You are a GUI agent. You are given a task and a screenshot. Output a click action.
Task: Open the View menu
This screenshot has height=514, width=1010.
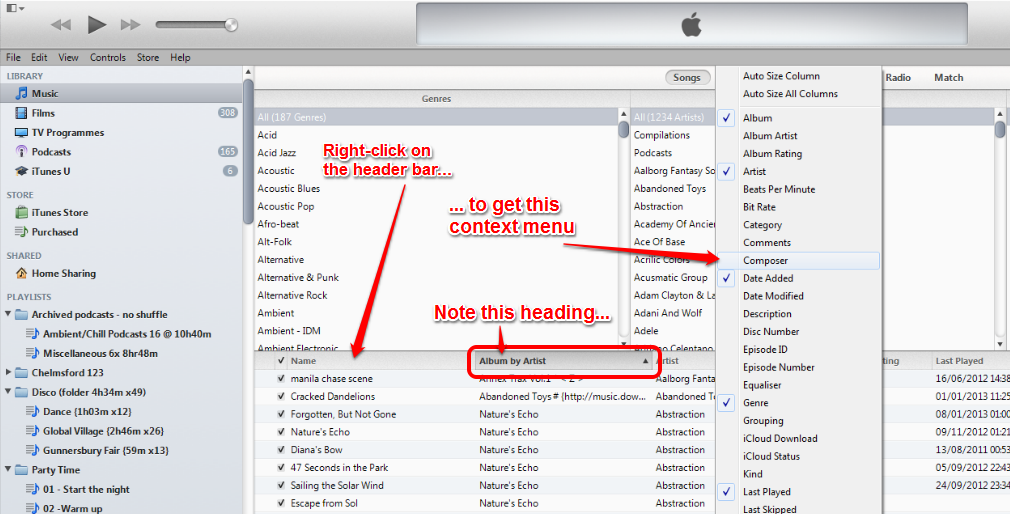[x=68, y=57]
